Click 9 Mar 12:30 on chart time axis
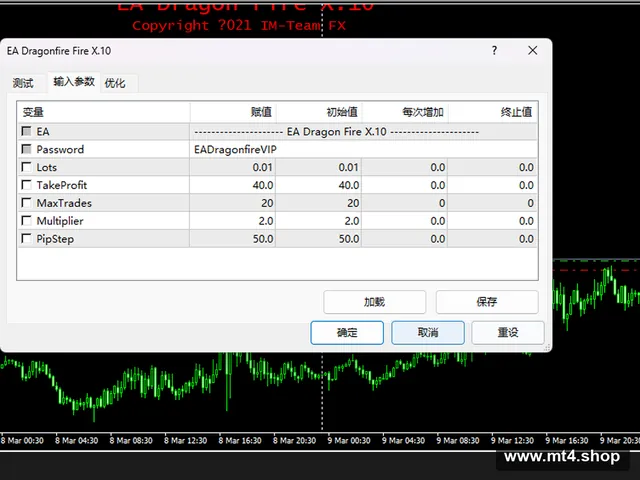 (512, 441)
